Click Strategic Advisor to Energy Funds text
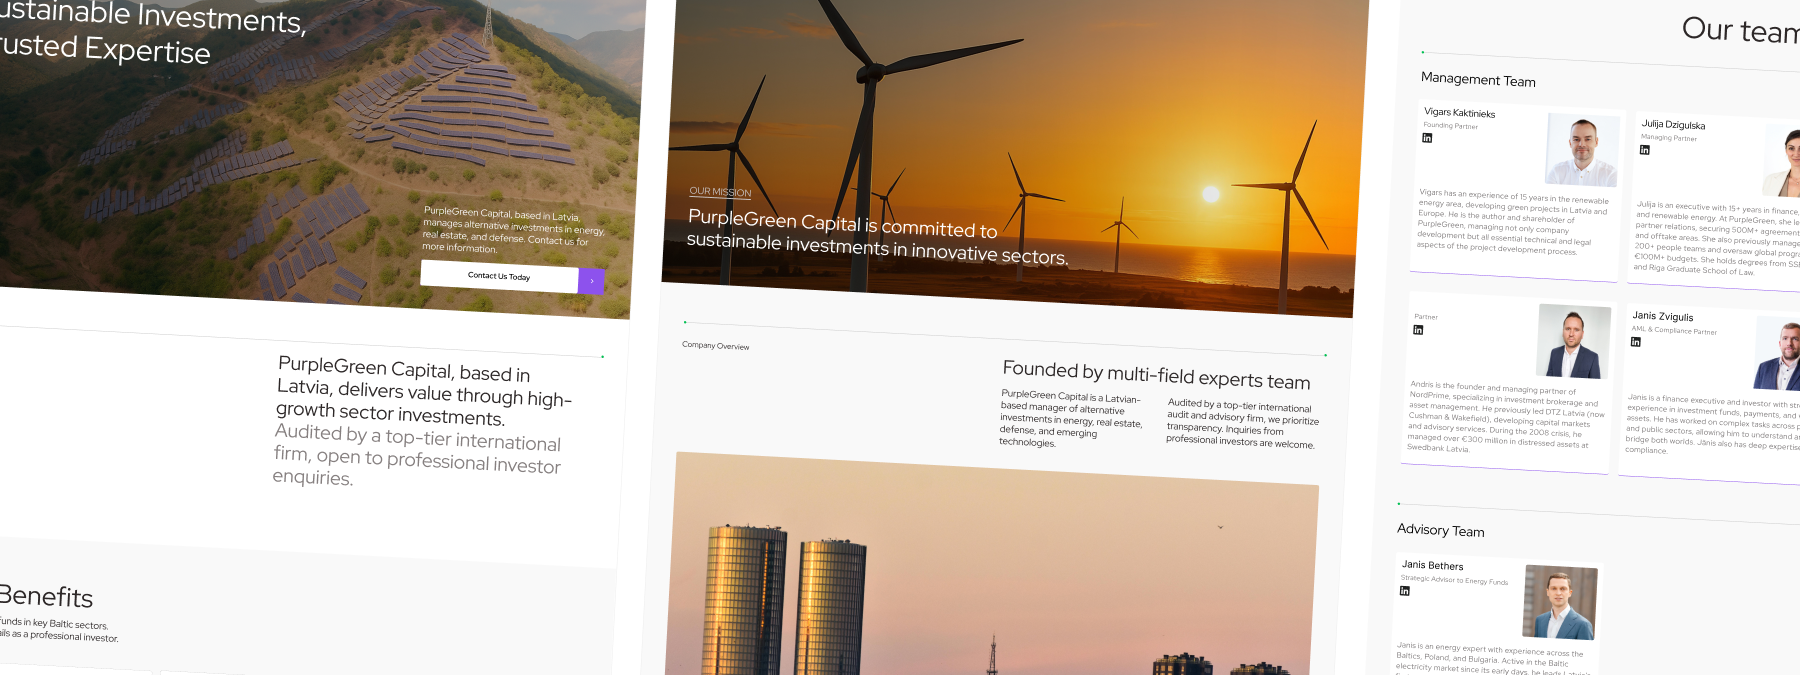The height and width of the screenshot is (675, 1800). [1454, 579]
